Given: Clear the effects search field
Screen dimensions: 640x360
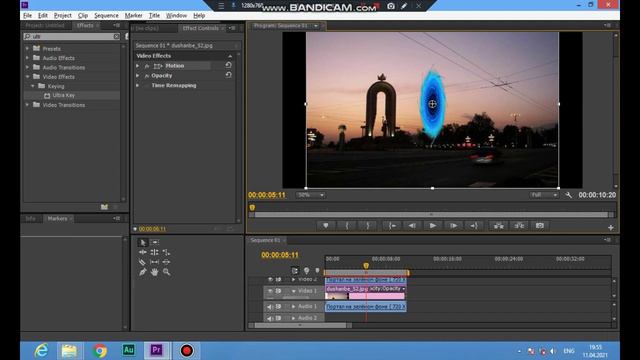Looking at the screenshot, I should click(x=116, y=36).
